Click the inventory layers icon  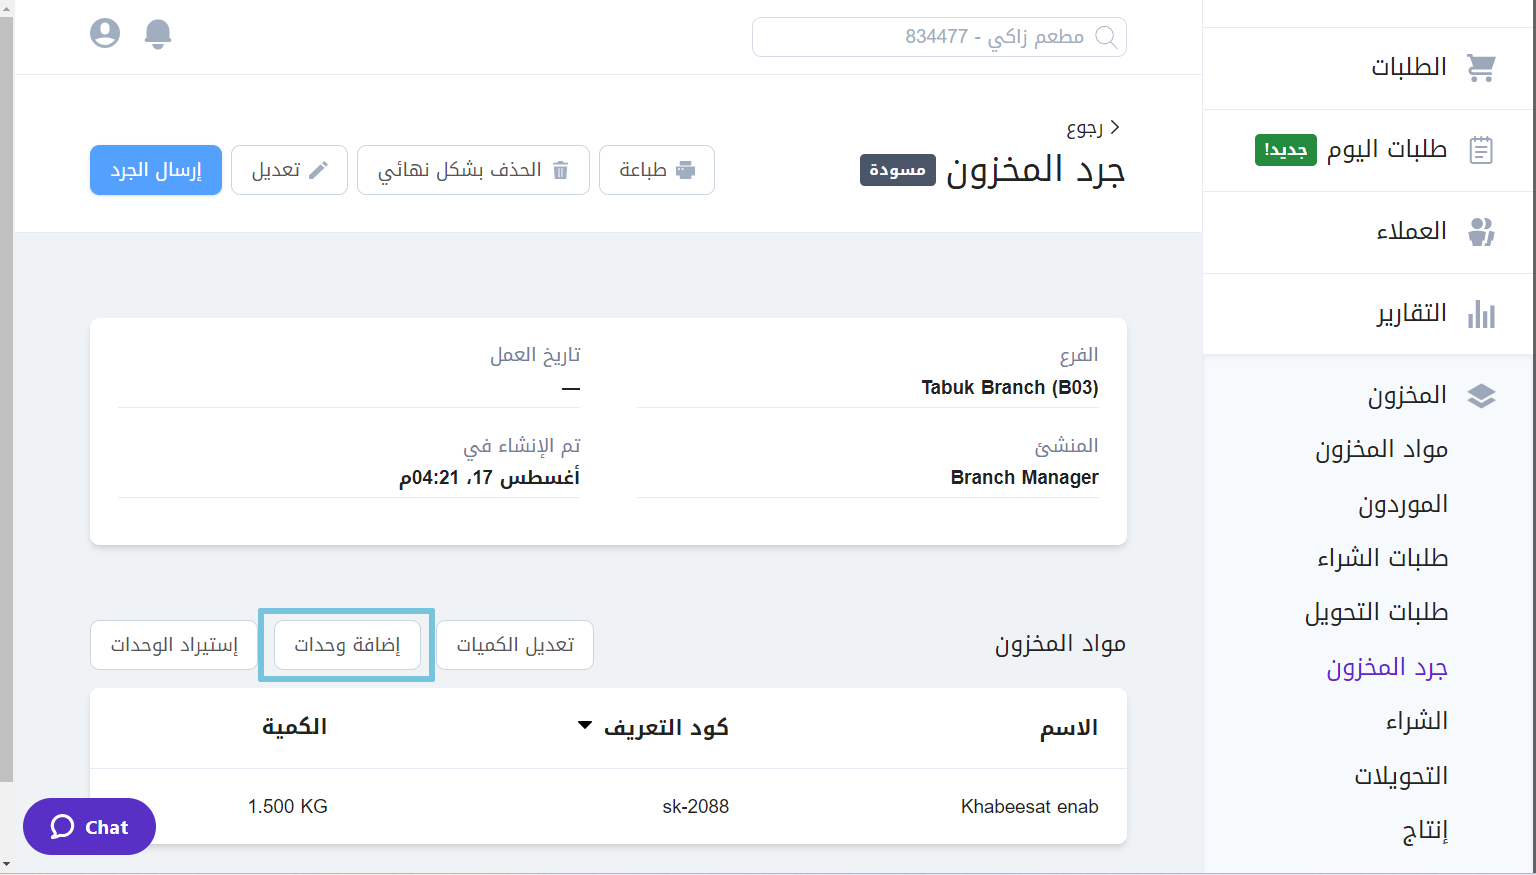point(1481,396)
